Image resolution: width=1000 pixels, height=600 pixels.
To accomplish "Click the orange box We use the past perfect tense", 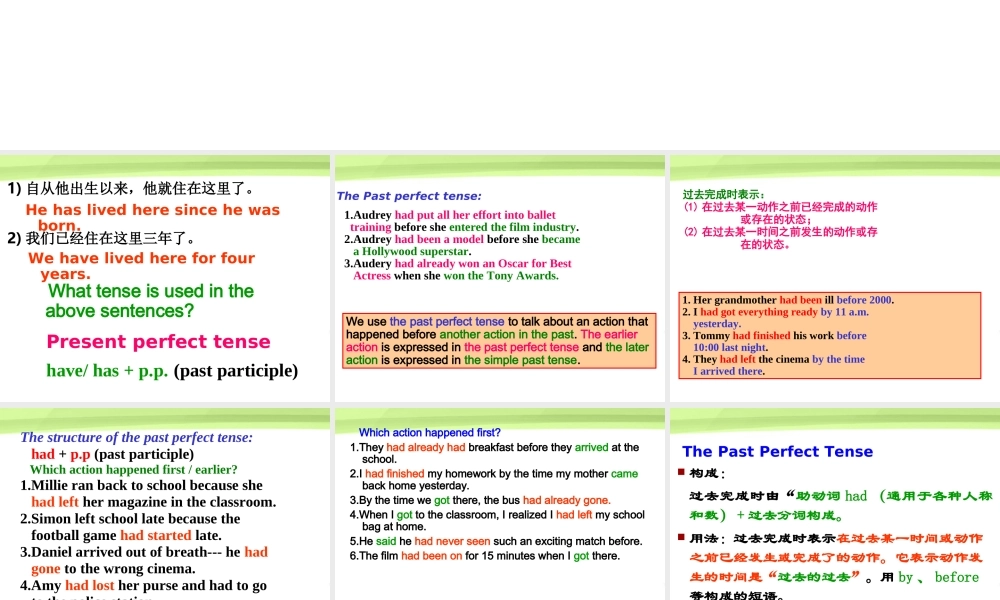I will coord(499,340).
